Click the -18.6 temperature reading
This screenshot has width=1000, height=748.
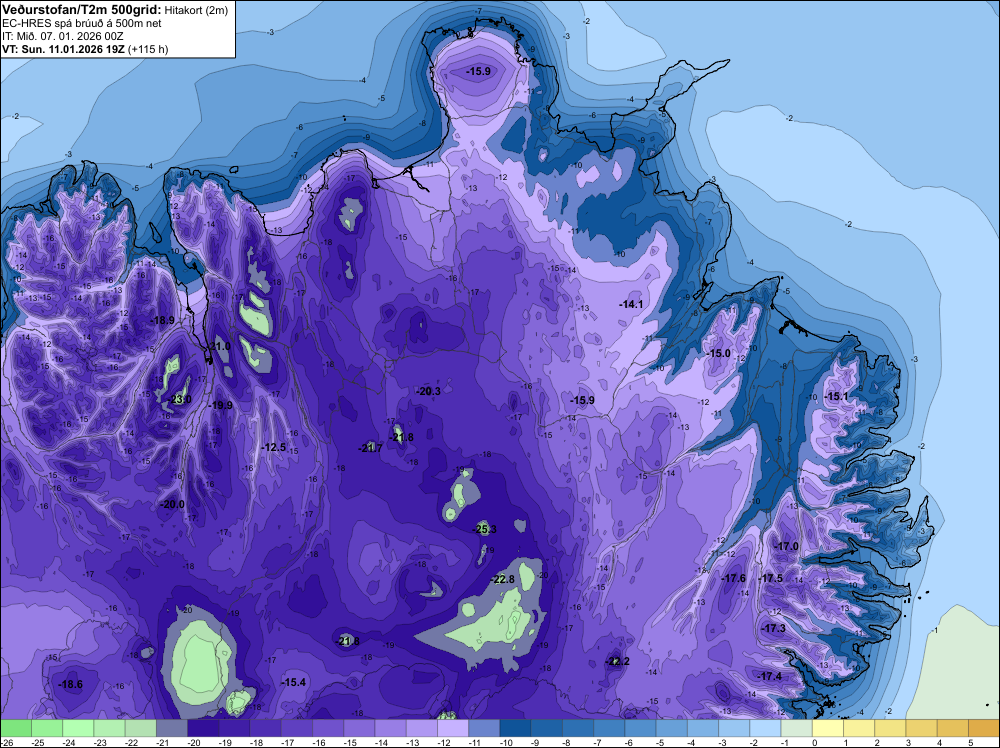pyautogui.click(x=70, y=685)
